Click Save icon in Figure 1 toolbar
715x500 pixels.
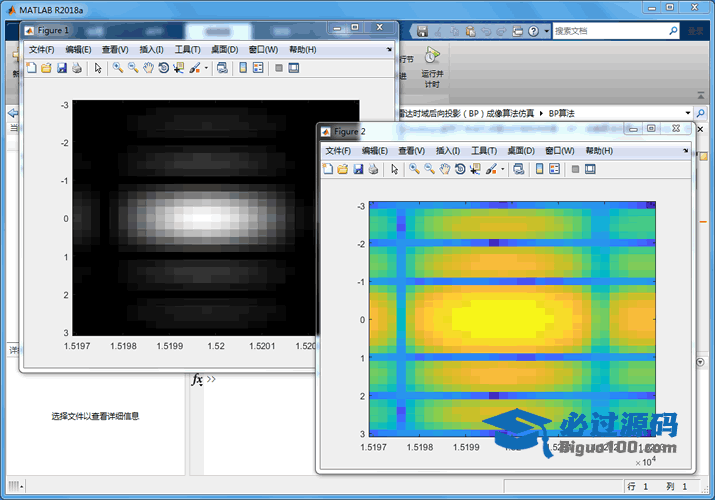(62, 68)
